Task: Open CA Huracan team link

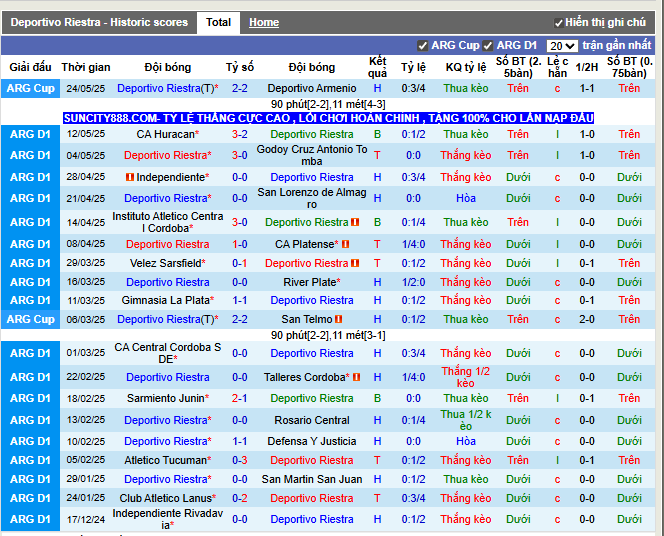Action: click(x=168, y=134)
